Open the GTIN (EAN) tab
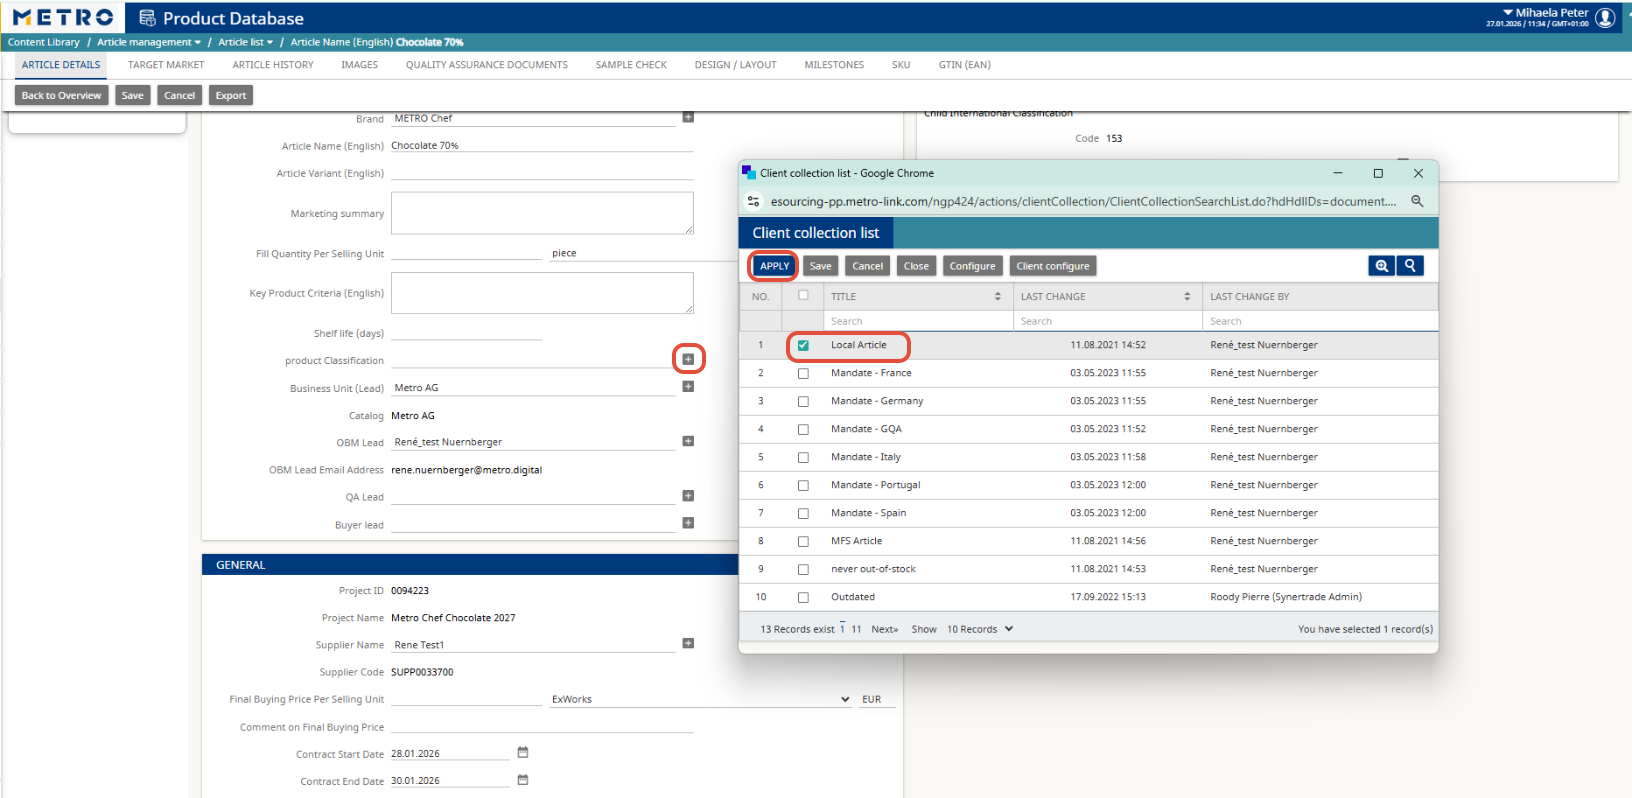Screen dimensions: 1632x798 [x=964, y=65]
